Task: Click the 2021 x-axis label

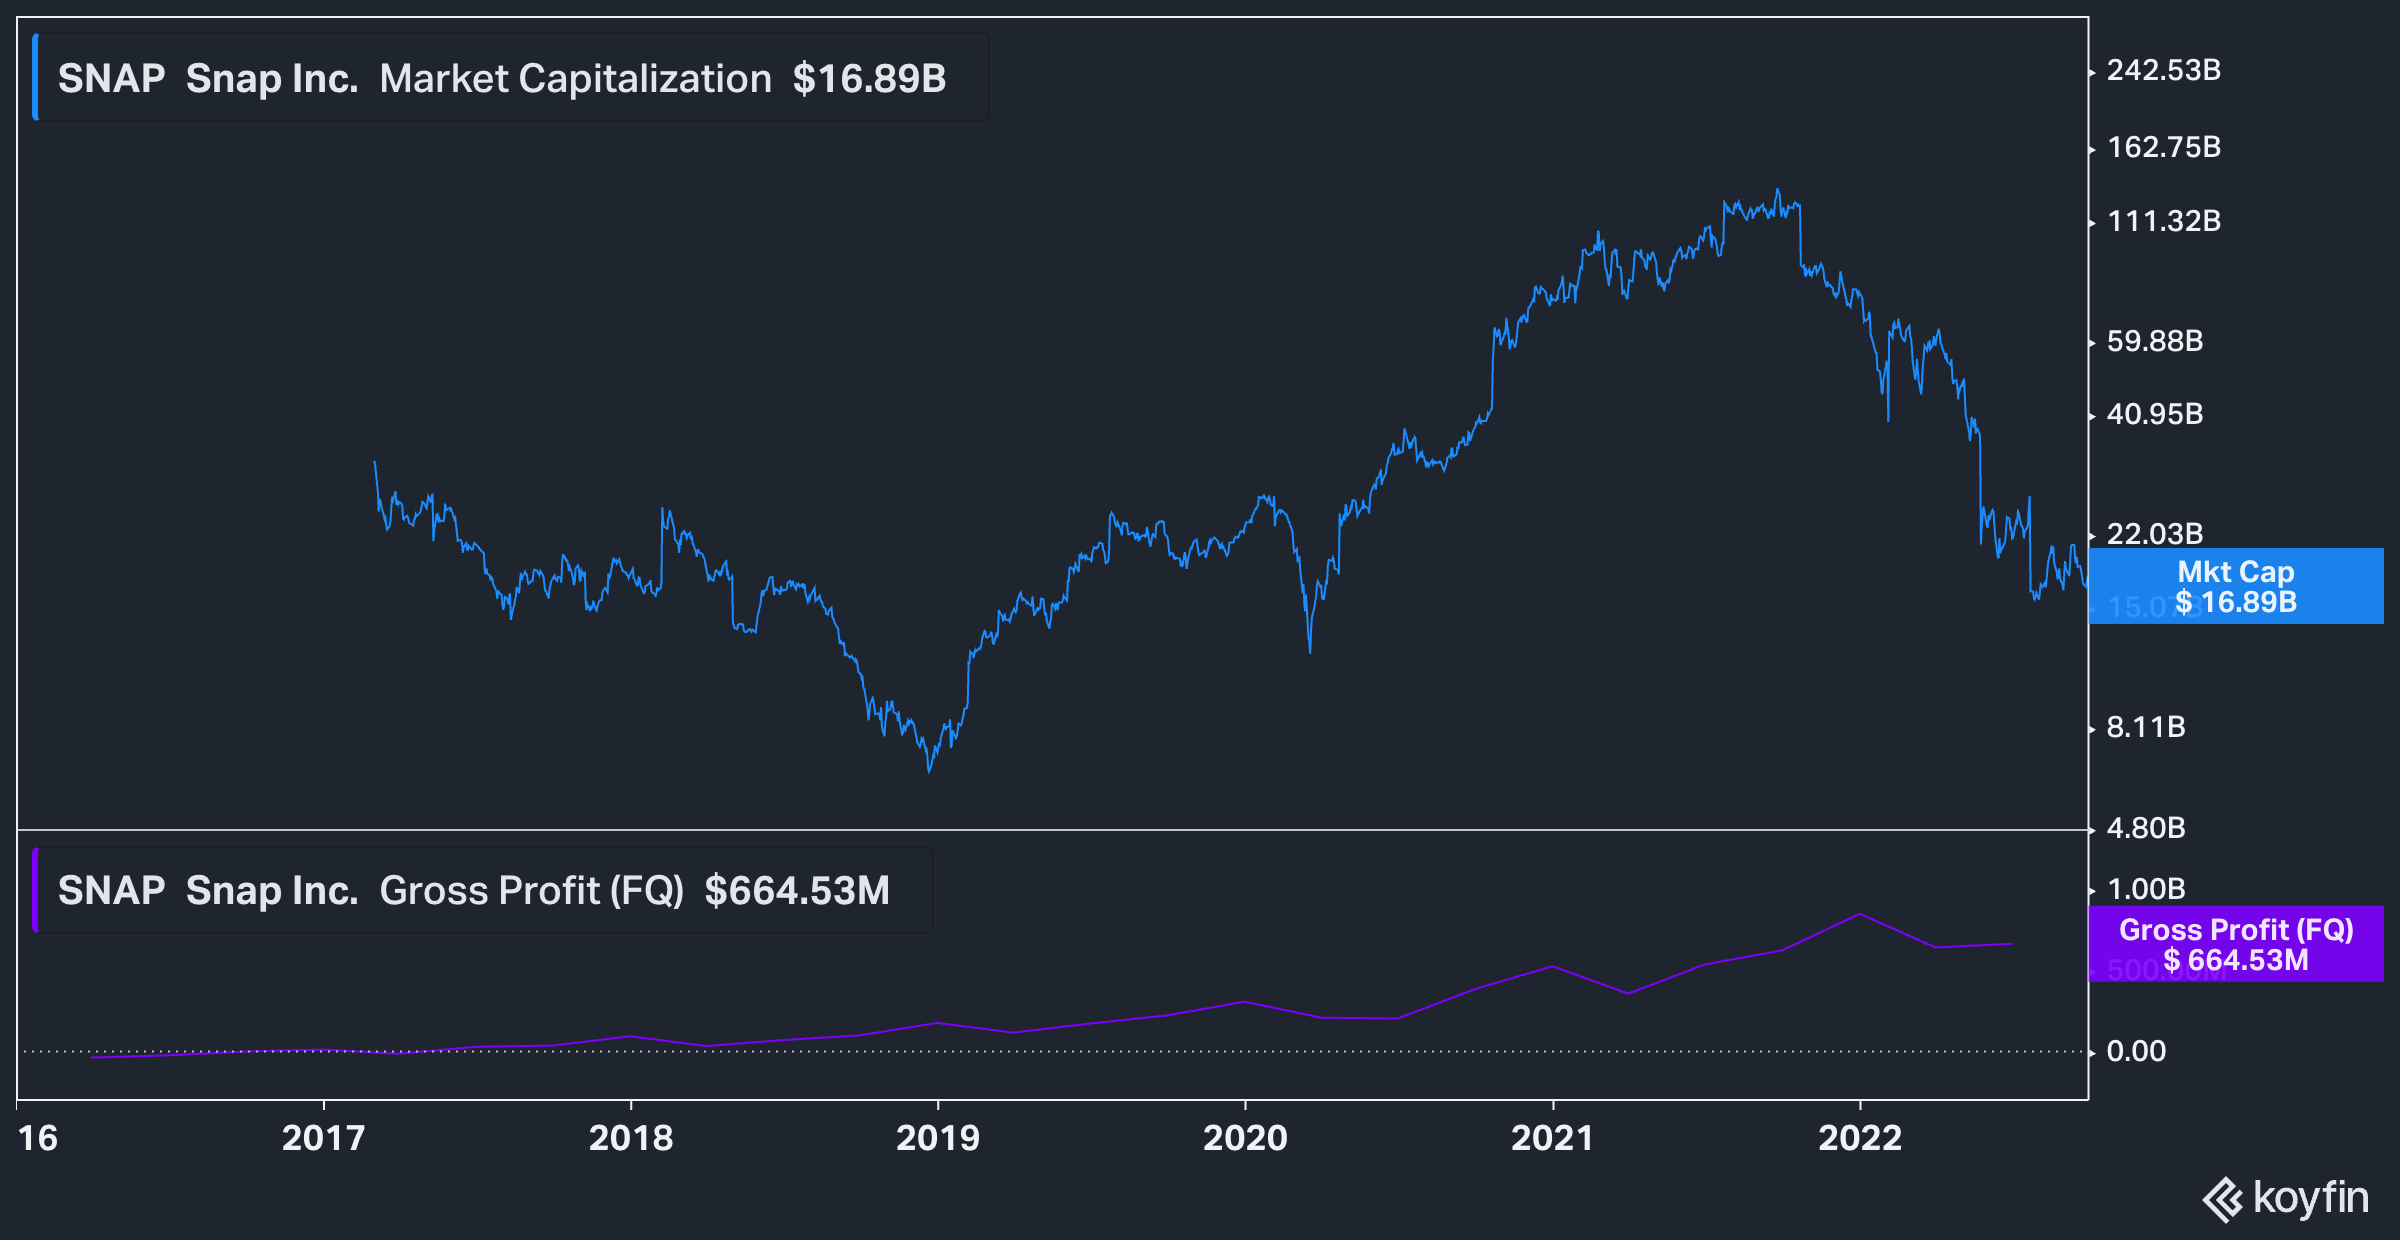Action: click(1552, 1138)
